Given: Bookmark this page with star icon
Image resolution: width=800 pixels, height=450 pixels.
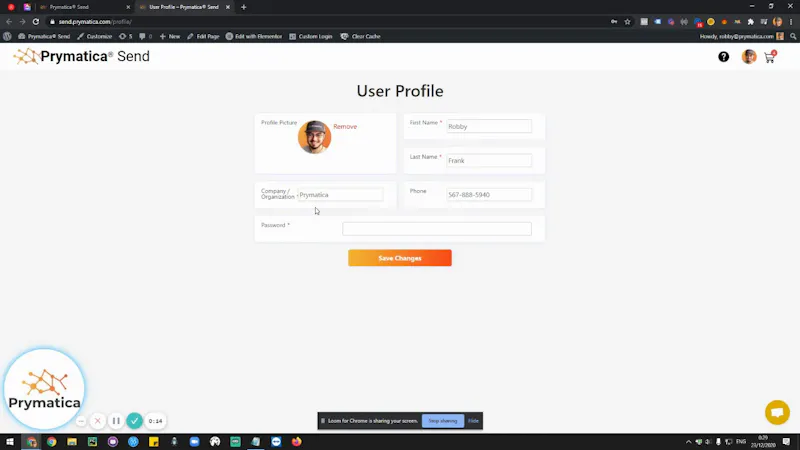Looking at the screenshot, I should click(628, 22).
